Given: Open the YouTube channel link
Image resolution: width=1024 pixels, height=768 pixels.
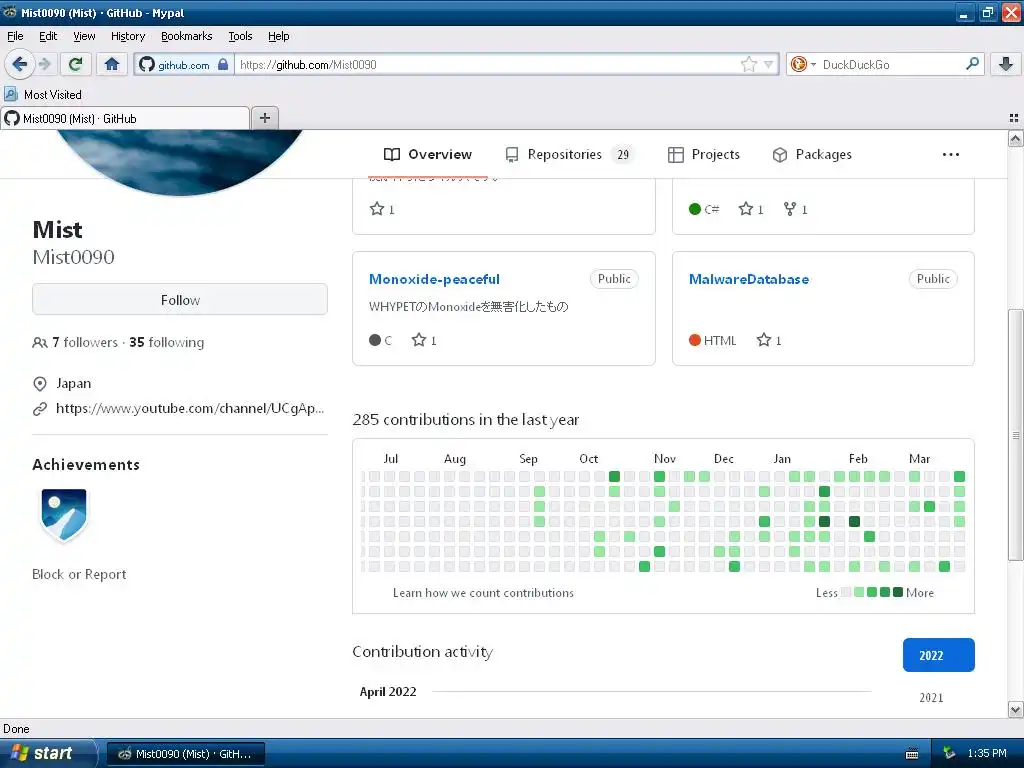Looking at the screenshot, I should pyautogui.click(x=190, y=409).
